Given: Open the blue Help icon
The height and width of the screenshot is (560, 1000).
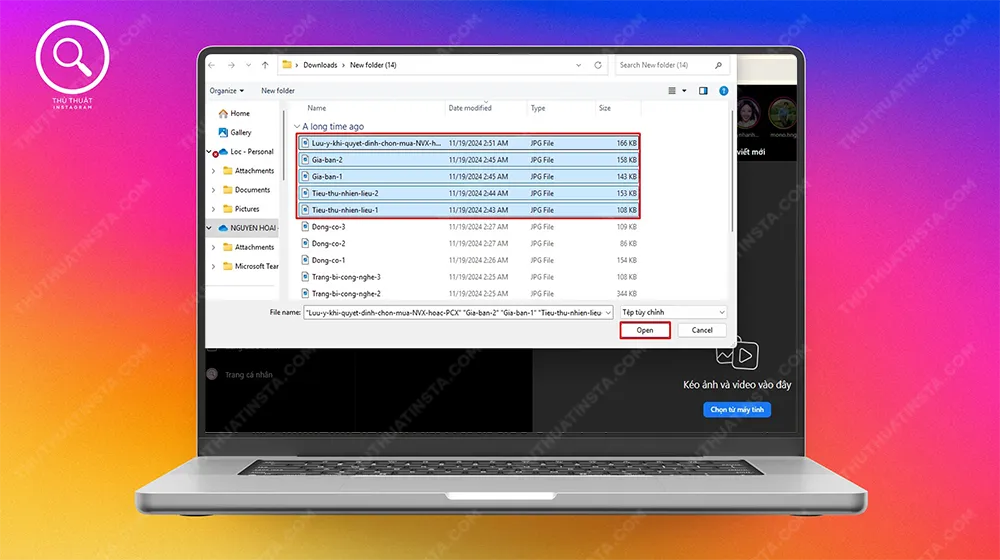Looking at the screenshot, I should pos(723,91).
